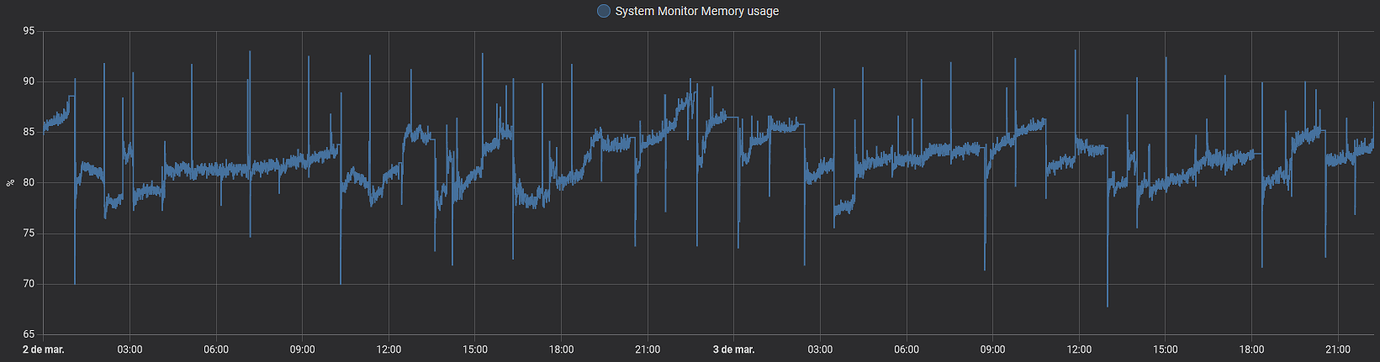The image size is (1380, 362).
Task: Click the 03:00 label after 3 de mar.
Action: click(820, 349)
